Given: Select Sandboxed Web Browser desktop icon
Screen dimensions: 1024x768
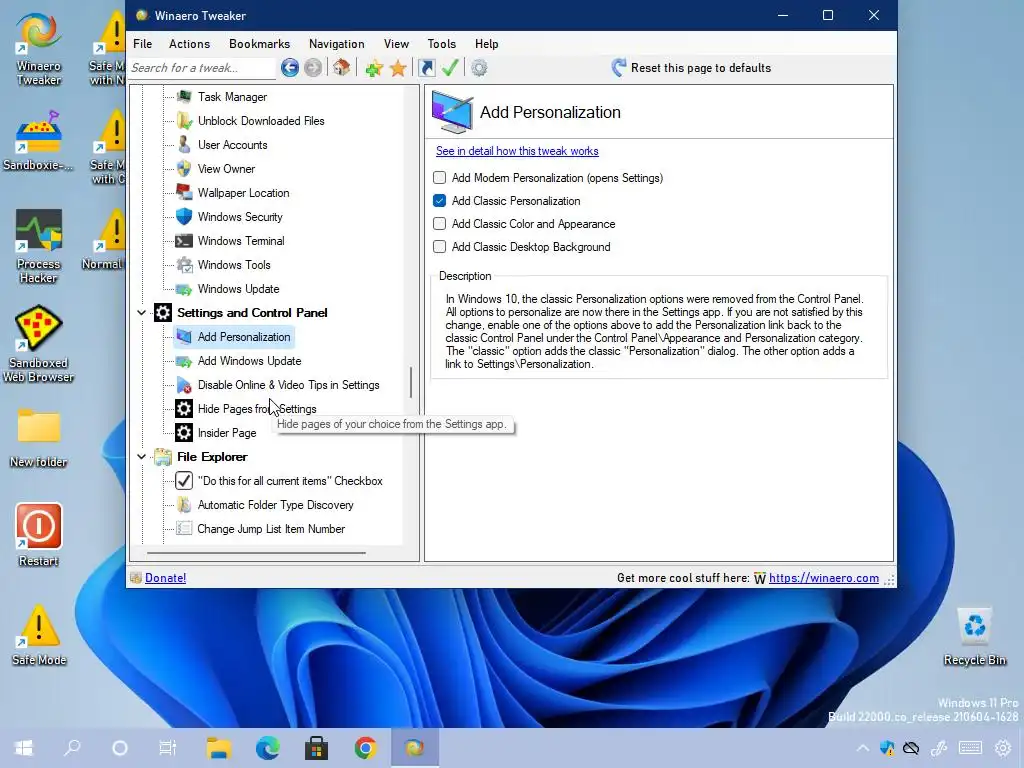Looking at the screenshot, I should (x=39, y=344).
